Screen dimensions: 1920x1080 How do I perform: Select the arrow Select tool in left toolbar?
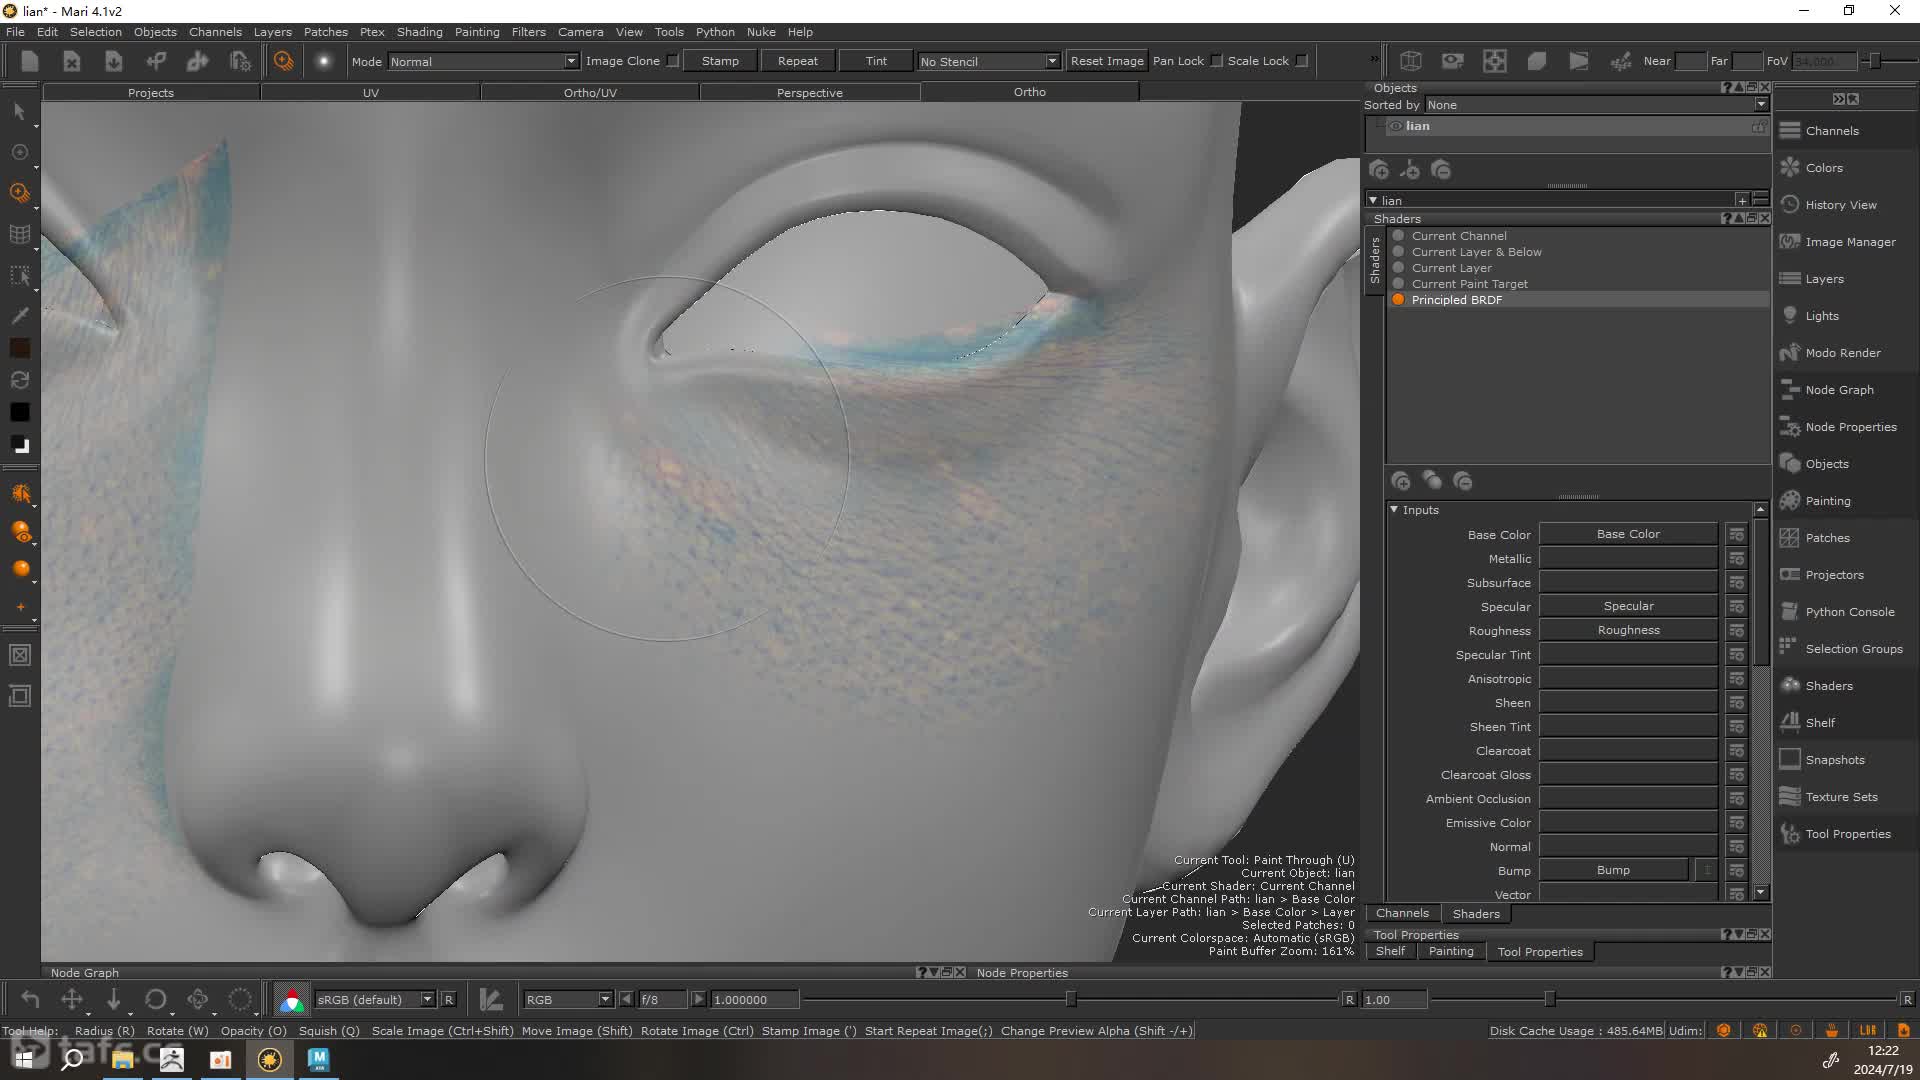click(19, 112)
